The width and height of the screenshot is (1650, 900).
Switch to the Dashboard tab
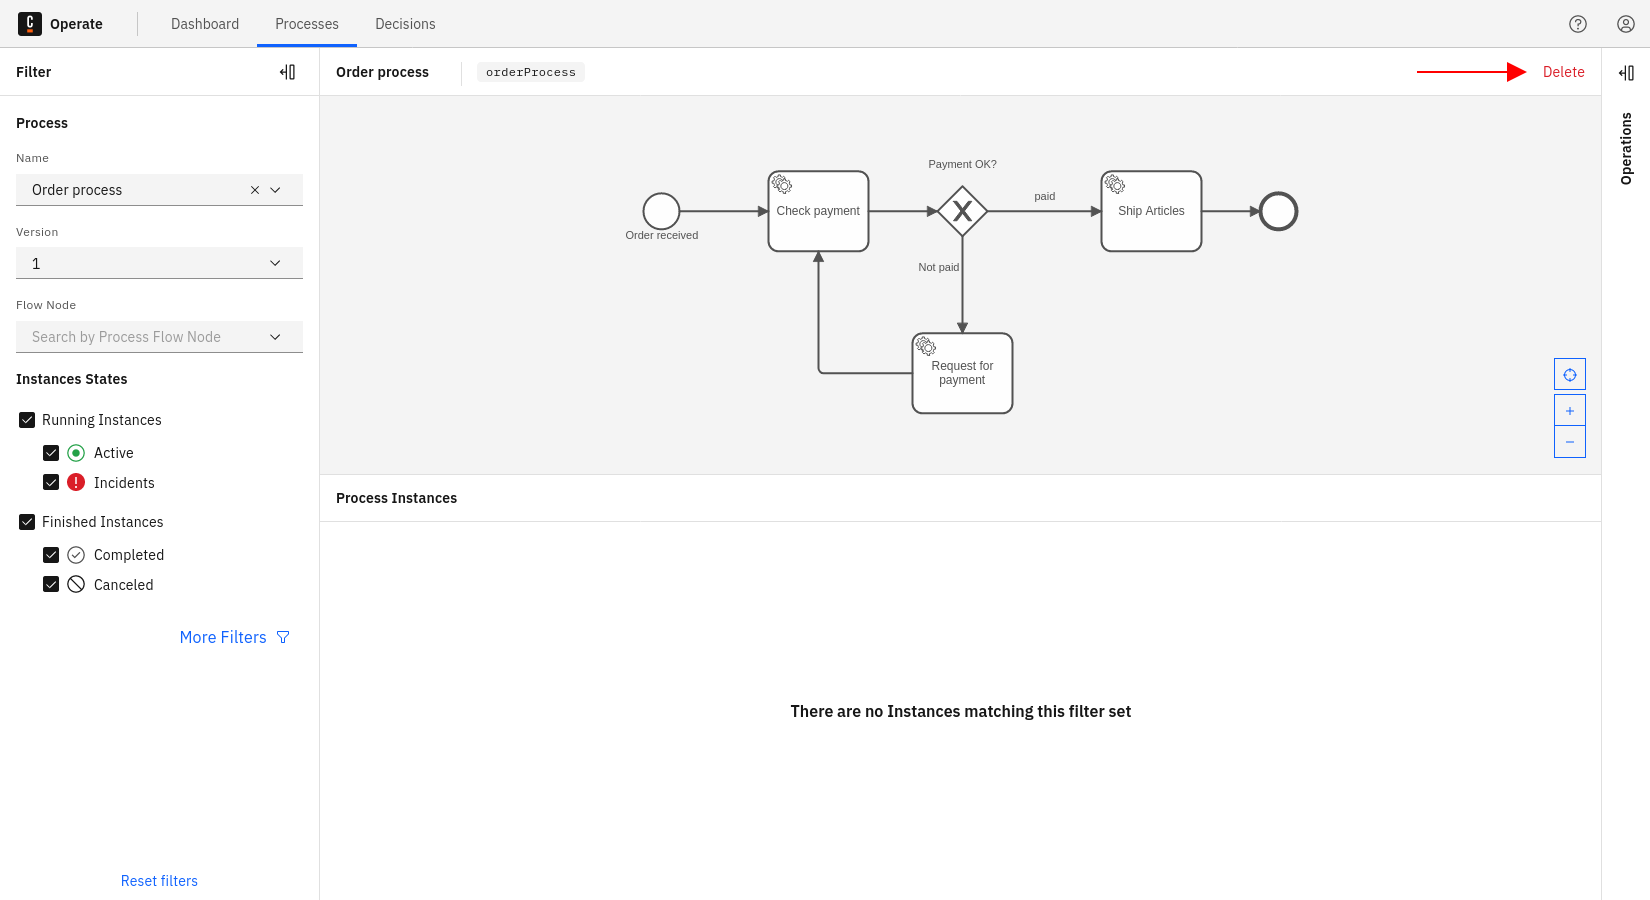[205, 24]
